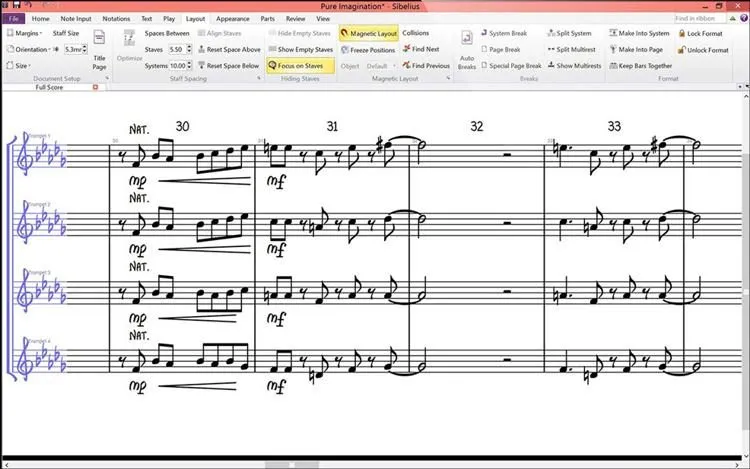Open the Orientation dropdown
The height and width of the screenshot is (469, 750).
(28, 49)
